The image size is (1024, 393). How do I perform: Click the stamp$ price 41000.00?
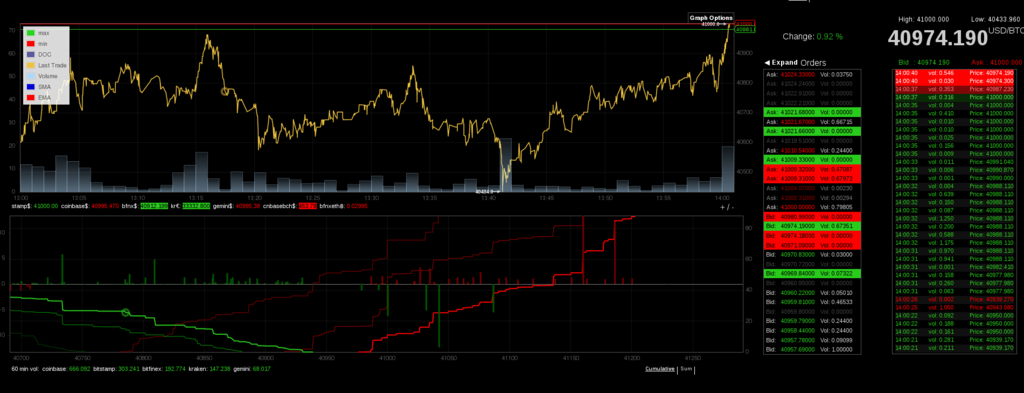46,206
